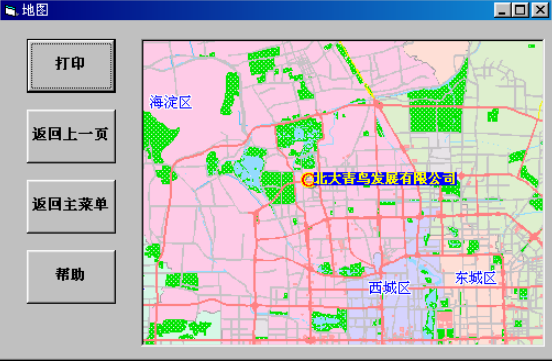Click the 海淀区 district label
The height and width of the screenshot is (361, 552).
171,102
